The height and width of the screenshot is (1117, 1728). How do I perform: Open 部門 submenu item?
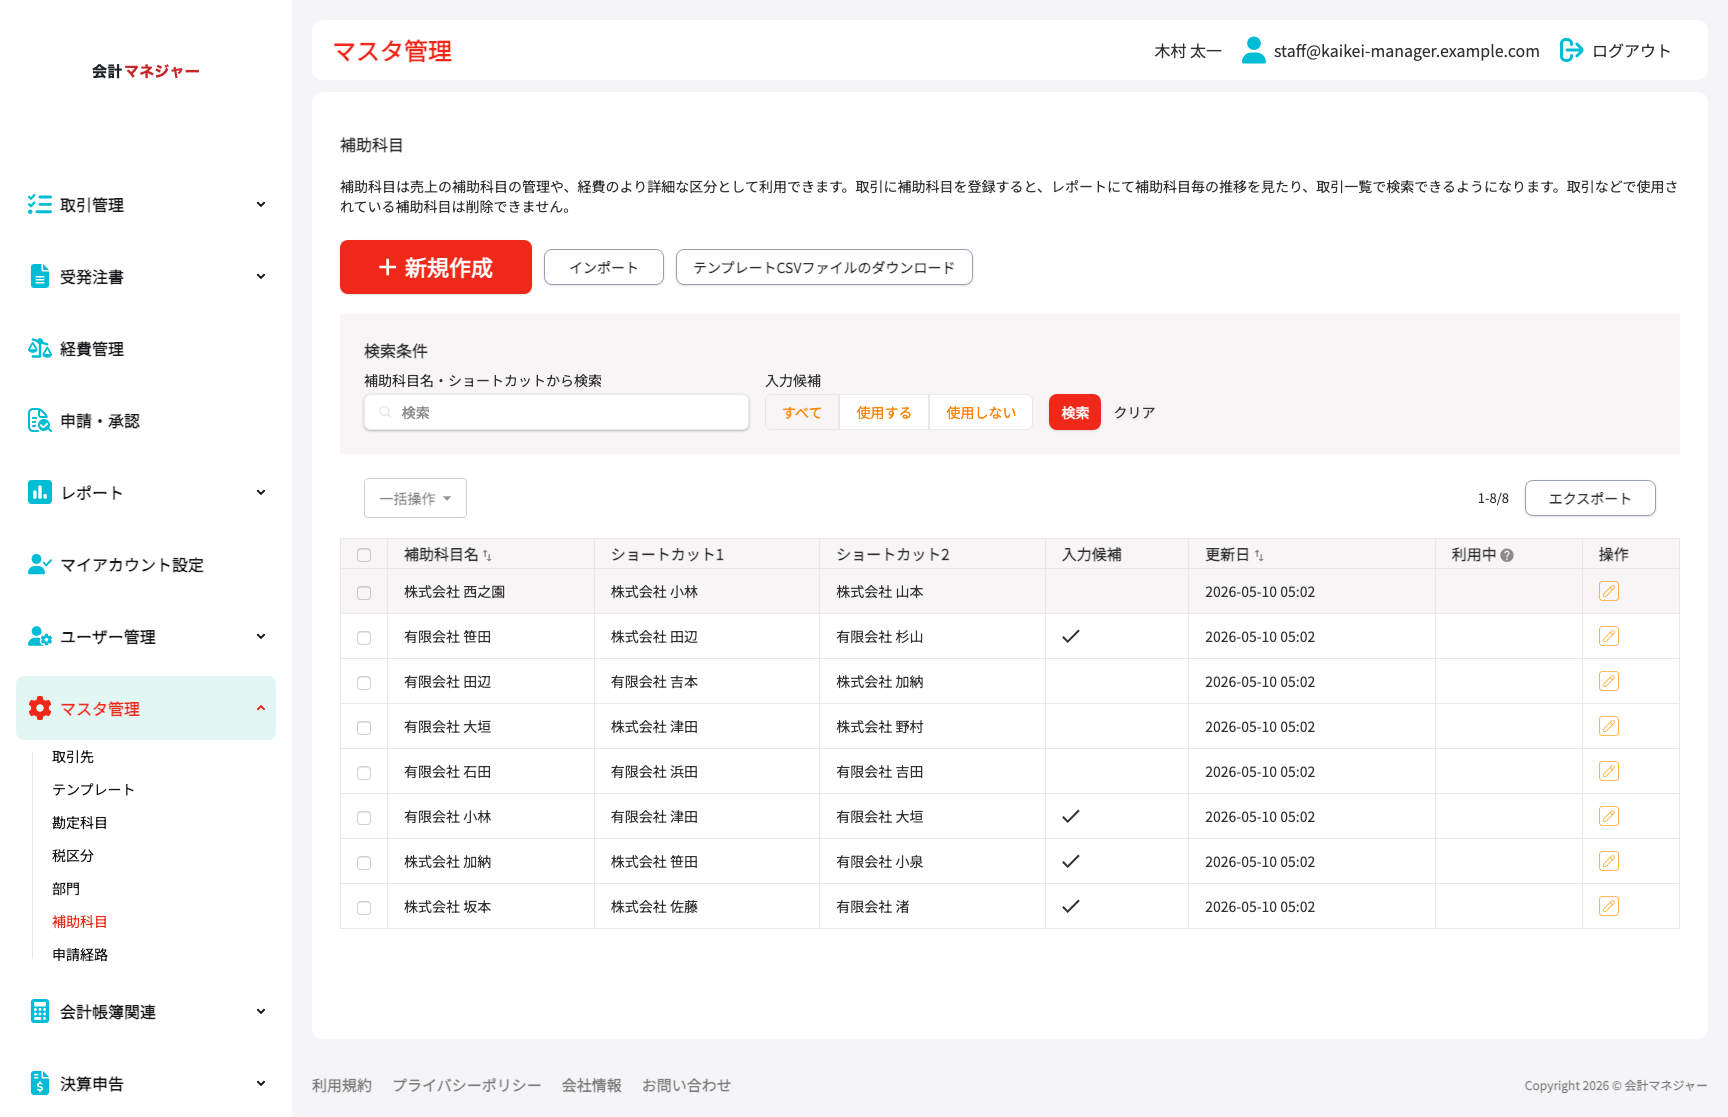(x=66, y=889)
